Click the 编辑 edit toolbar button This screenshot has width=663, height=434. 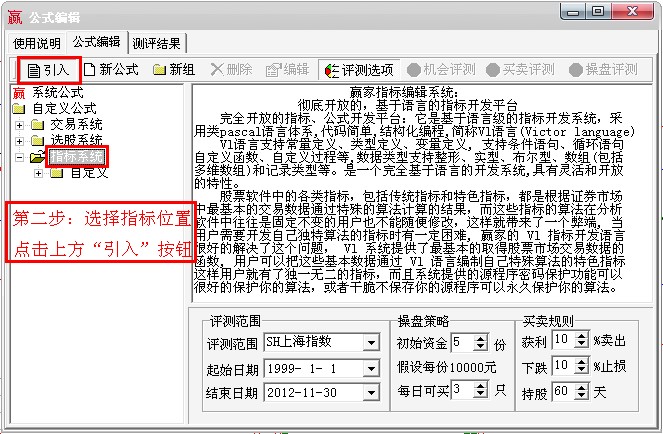tap(287, 70)
